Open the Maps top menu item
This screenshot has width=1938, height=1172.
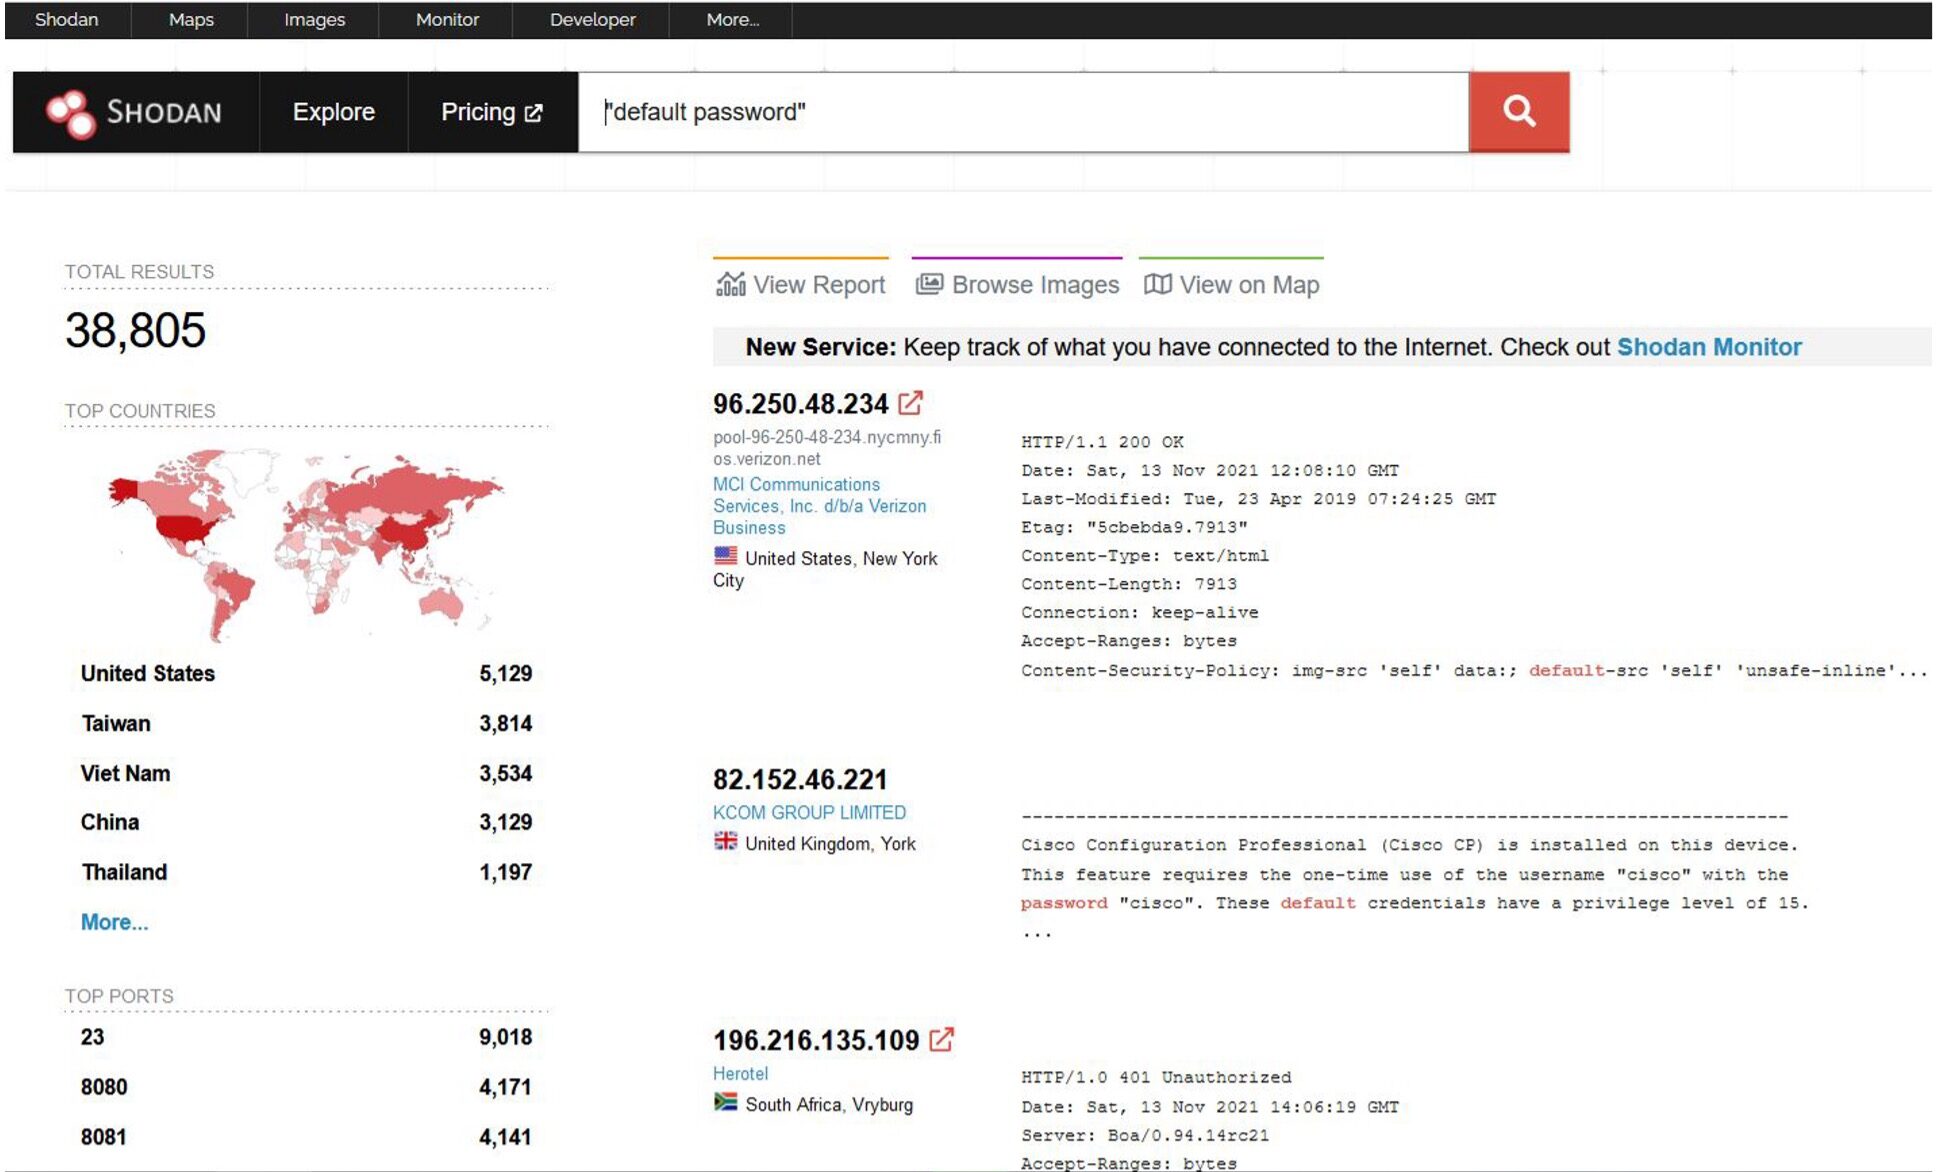coord(191,20)
